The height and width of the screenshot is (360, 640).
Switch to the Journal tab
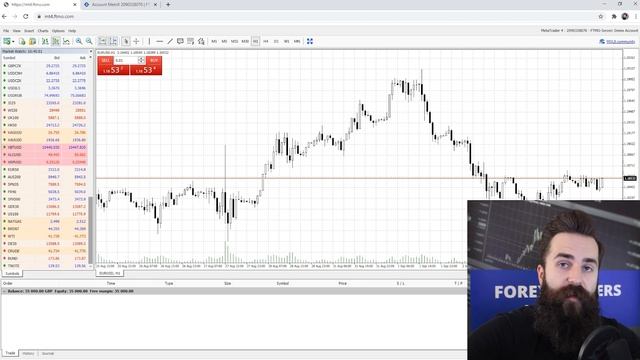[x=48, y=353]
